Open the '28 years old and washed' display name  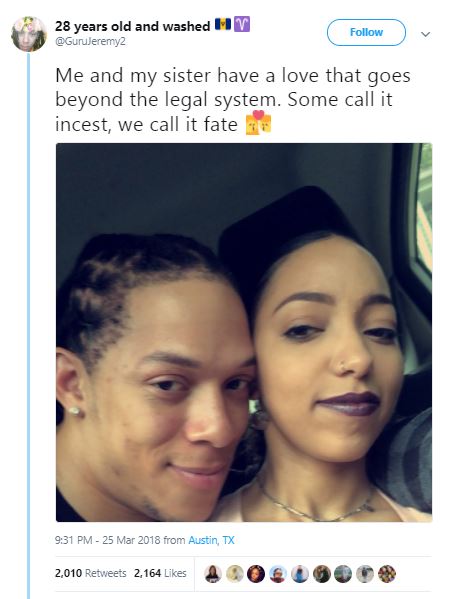pos(133,26)
